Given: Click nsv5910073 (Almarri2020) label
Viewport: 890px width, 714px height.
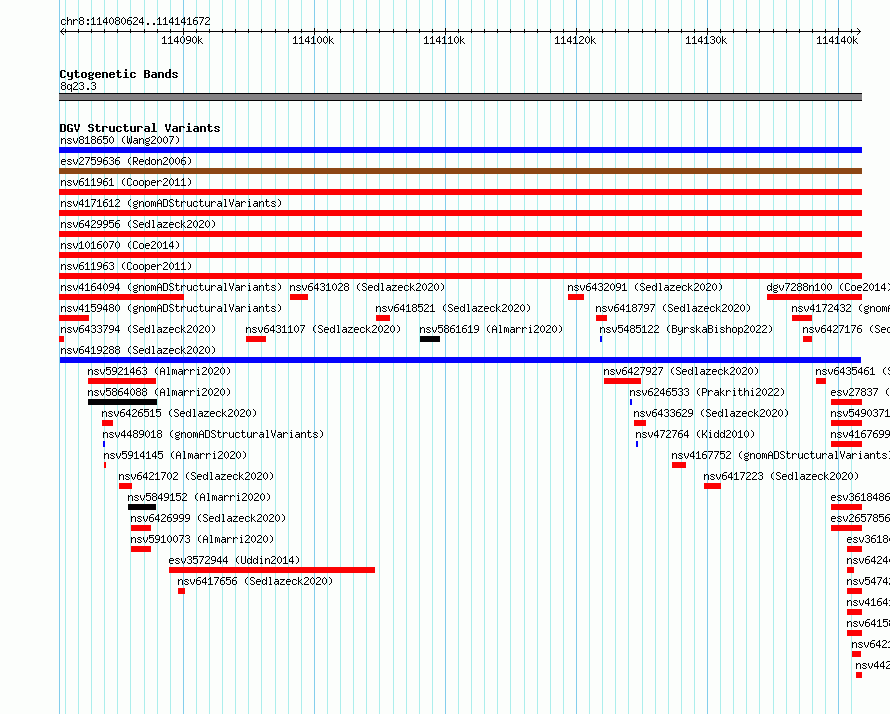Looking at the screenshot, I should 202,539.
